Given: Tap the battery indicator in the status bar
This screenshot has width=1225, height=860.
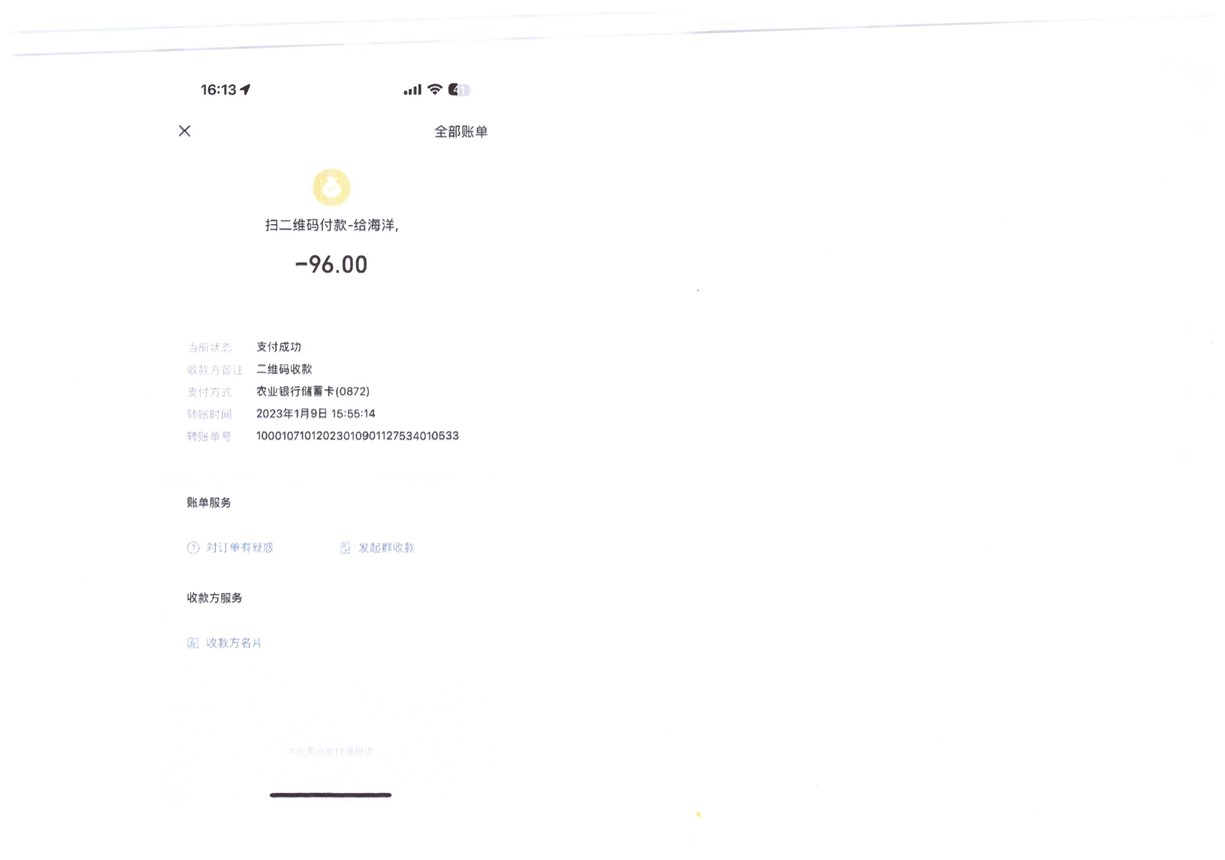Looking at the screenshot, I should click(x=459, y=90).
